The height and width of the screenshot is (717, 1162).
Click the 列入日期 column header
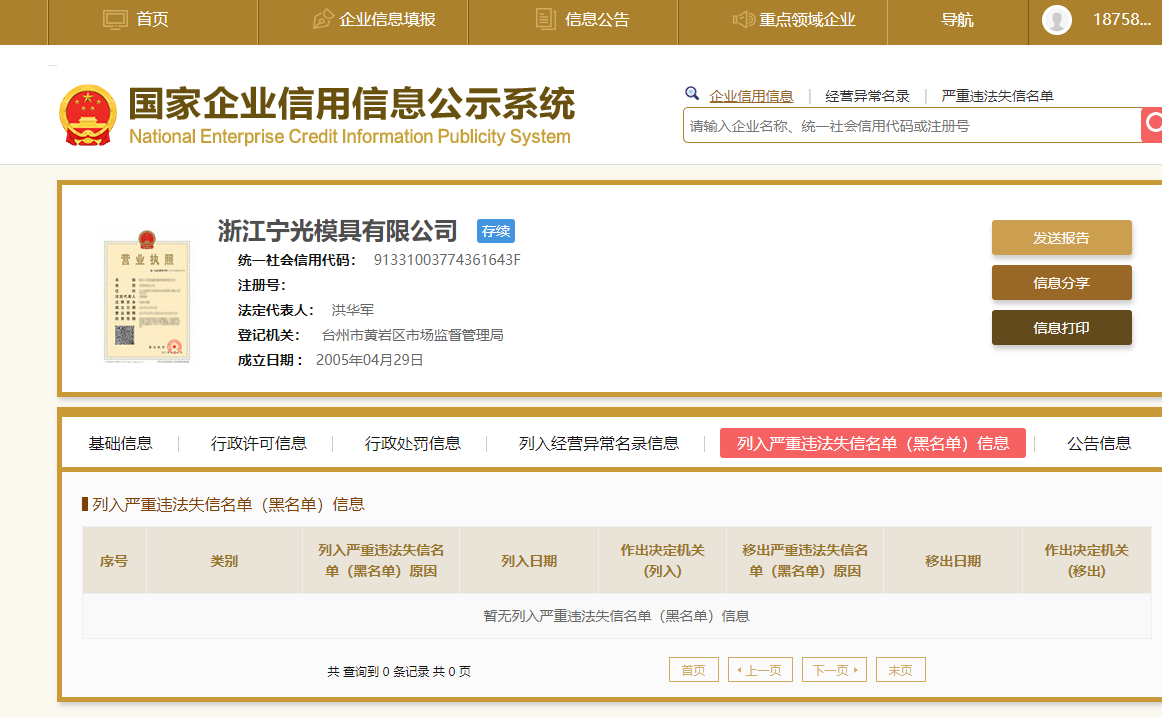click(x=529, y=561)
